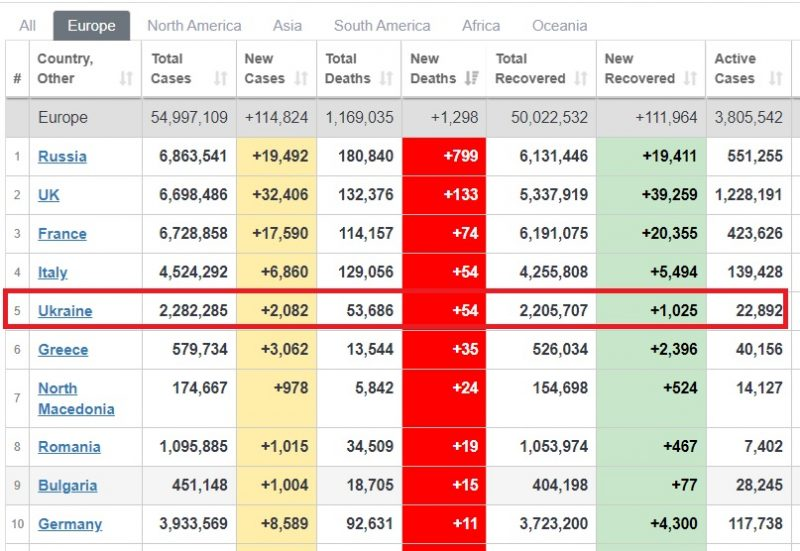Screen dimensions: 800x551
Task: Open the Italy country link
Action: tap(53, 272)
